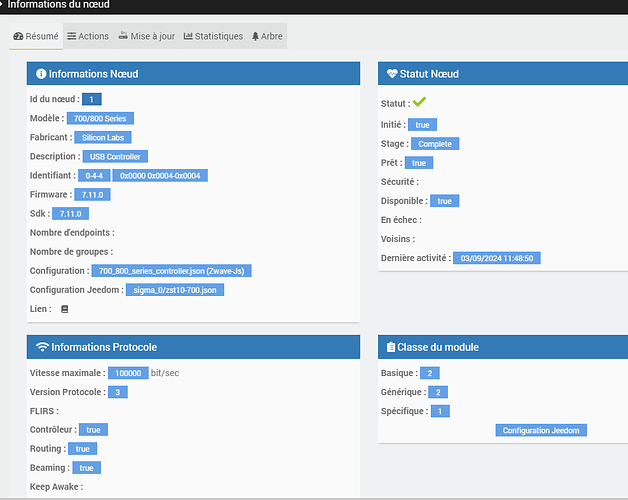Click the "Informations du nœud" window title

click(x=58, y=5)
